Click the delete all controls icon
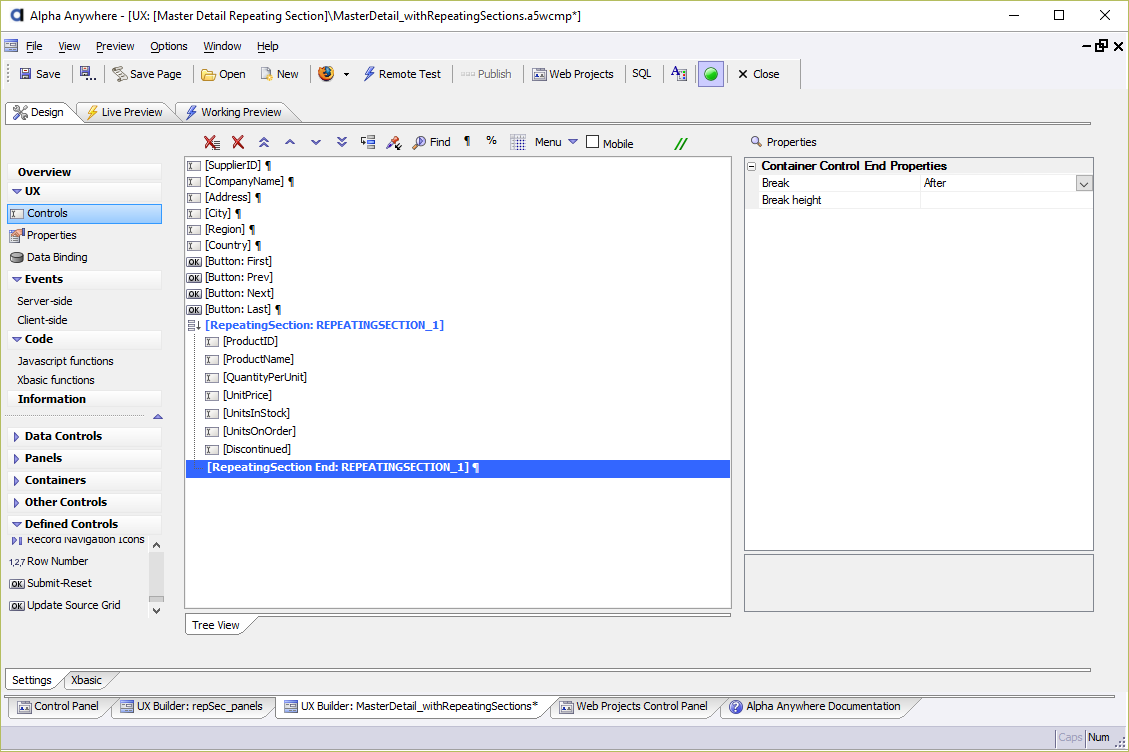1129x752 pixels. tap(212, 143)
